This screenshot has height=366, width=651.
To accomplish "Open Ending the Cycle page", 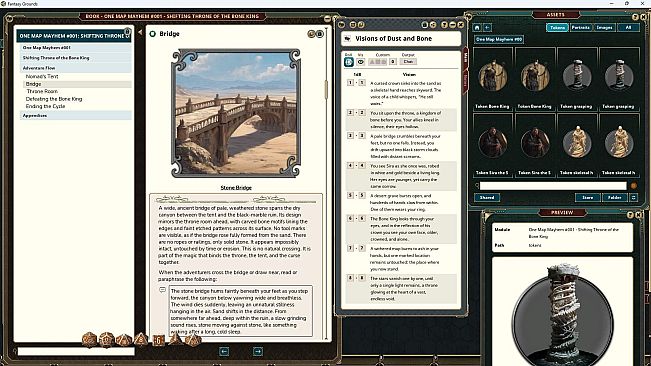I will coord(45,106).
